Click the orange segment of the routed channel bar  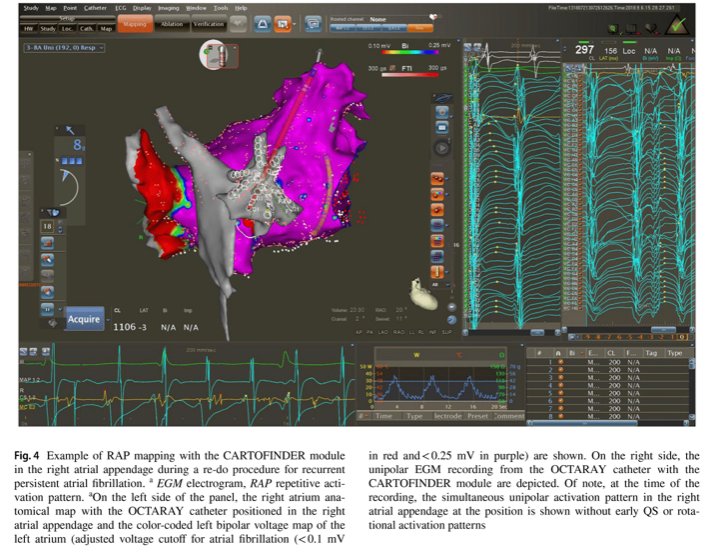click(x=420, y=28)
